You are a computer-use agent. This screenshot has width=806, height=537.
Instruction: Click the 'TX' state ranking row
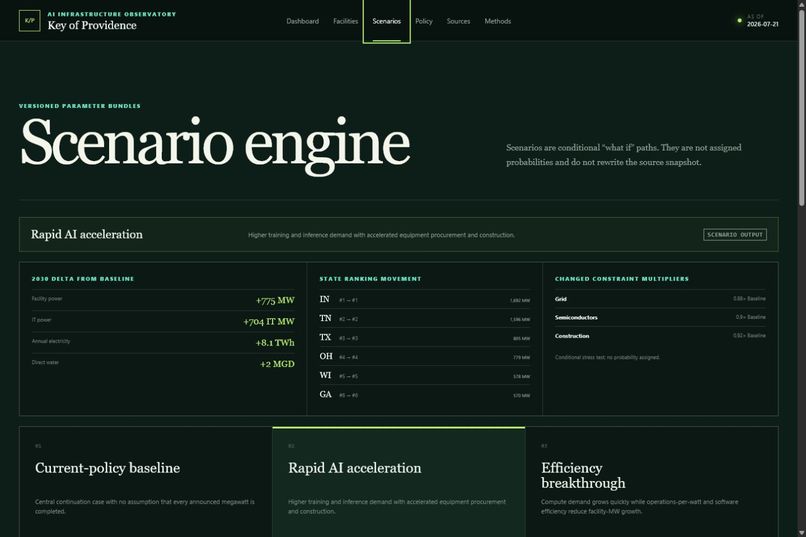[425, 338]
